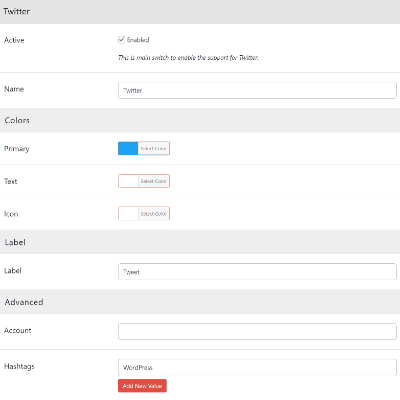This screenshot has height=400, width=400.
Task: Click the Enabled label text
Action: 138,40
